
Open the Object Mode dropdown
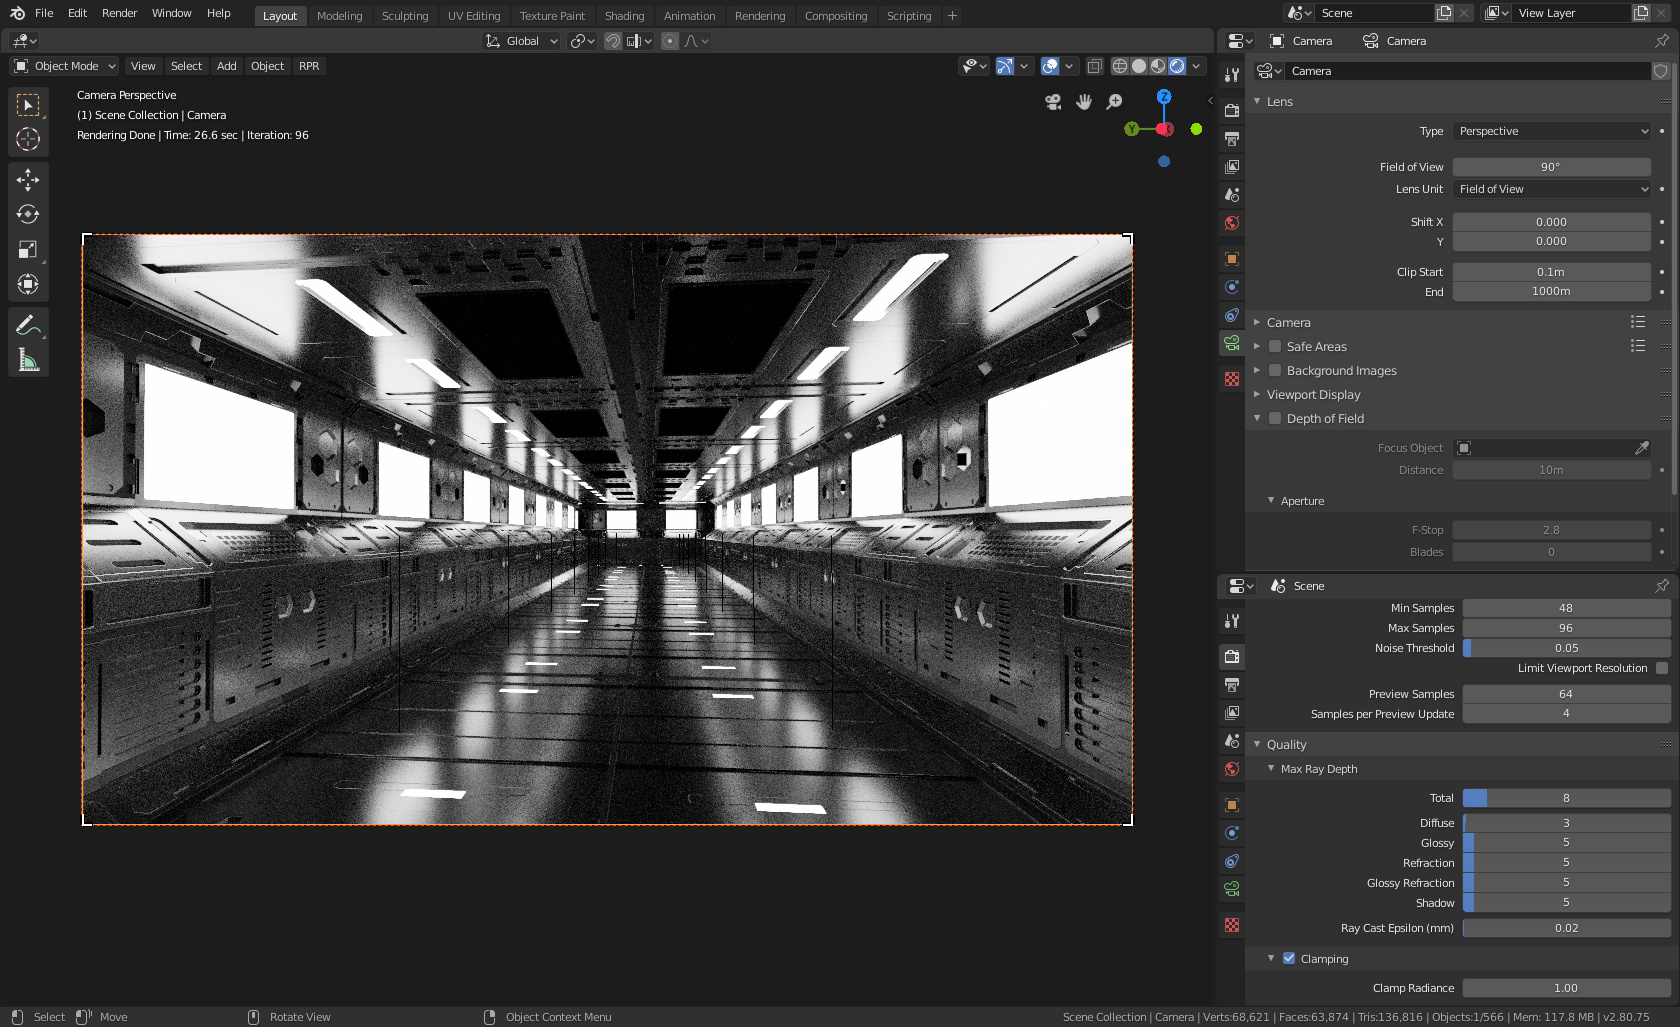tap(65, 66)
